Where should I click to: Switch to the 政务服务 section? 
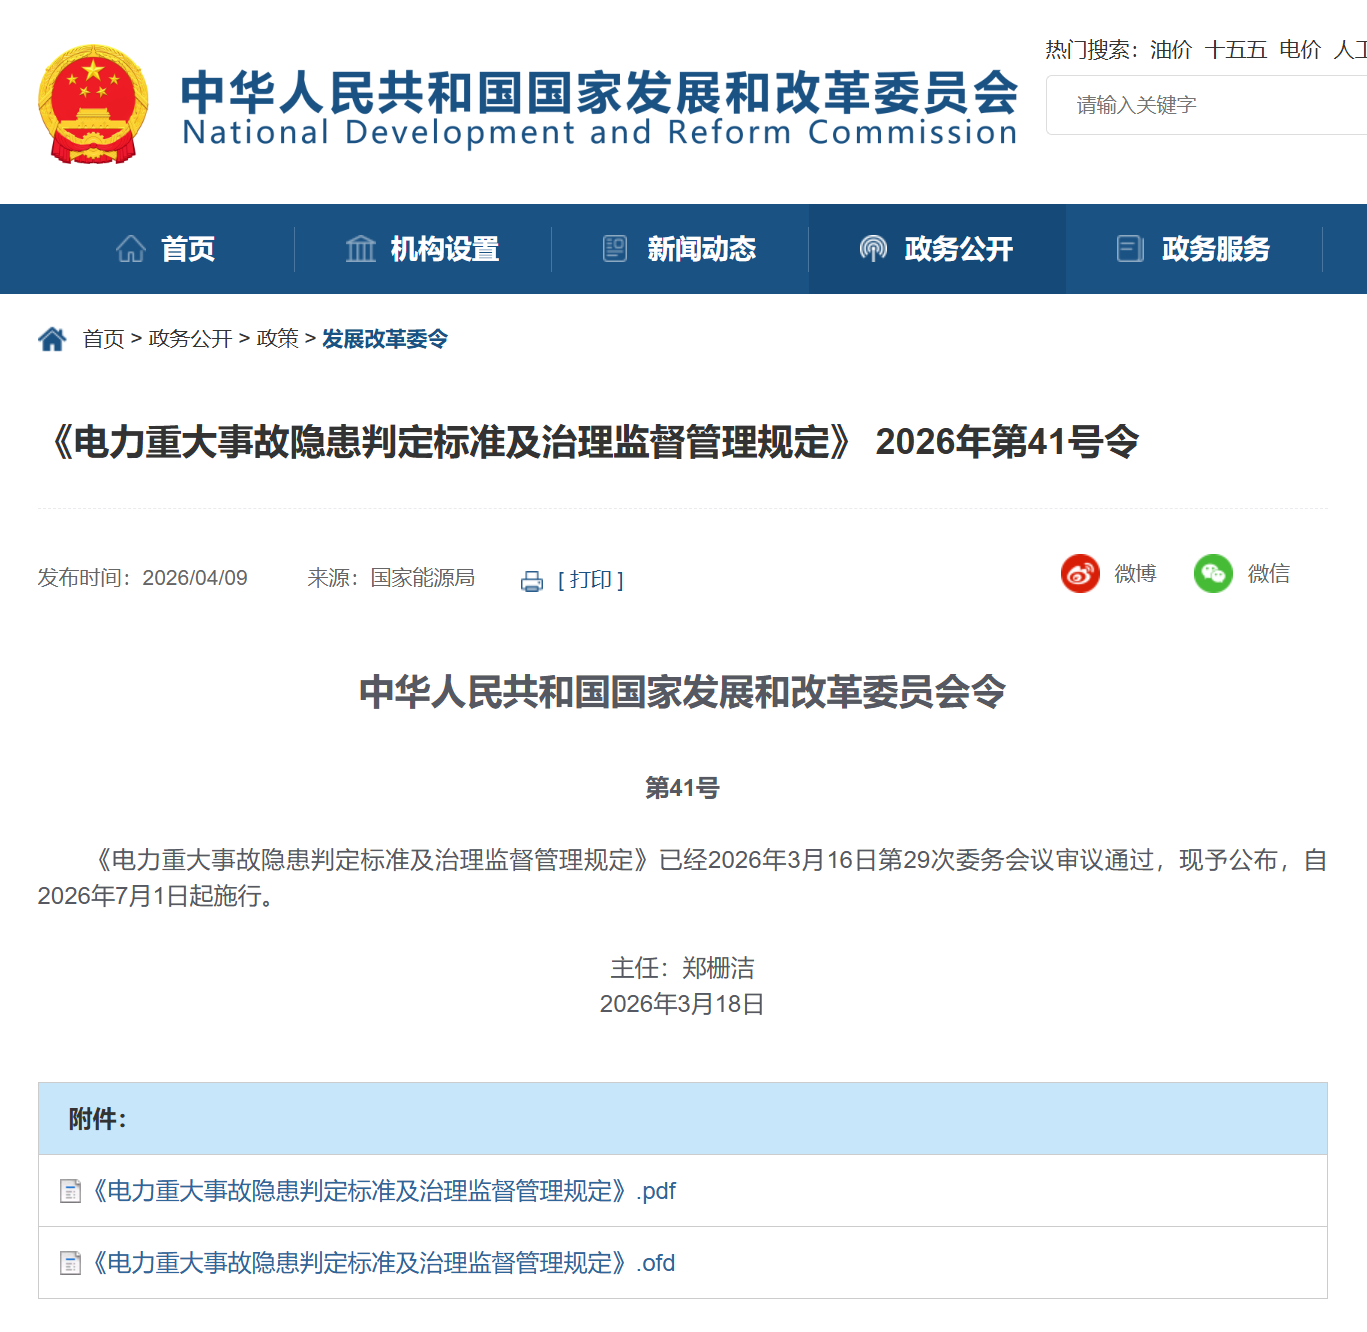pos(1216,249)
